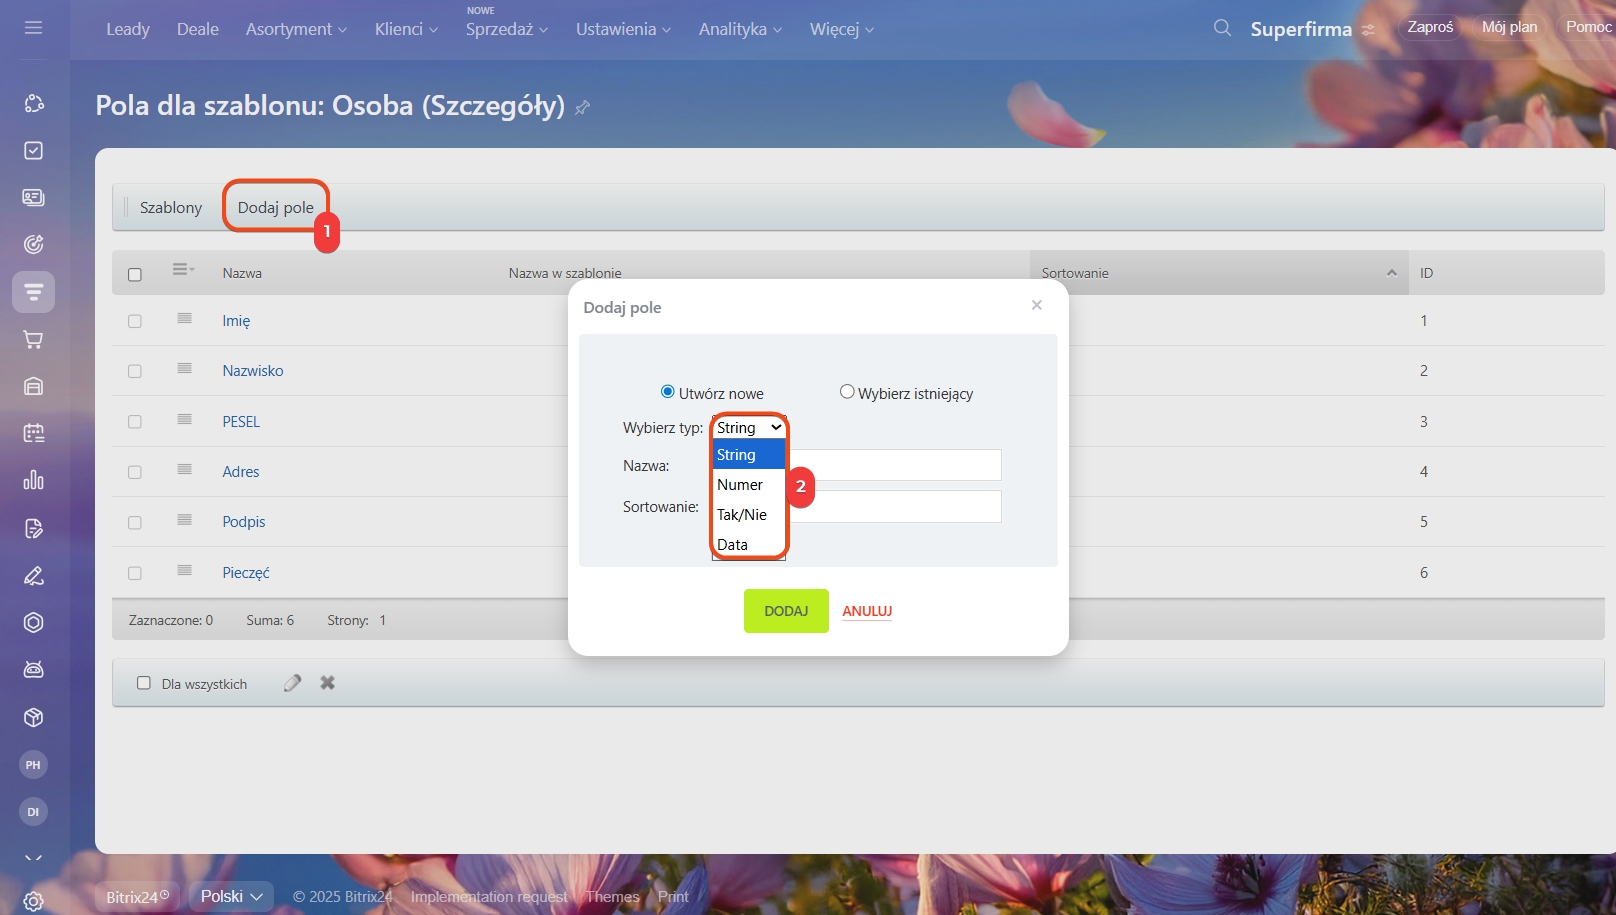The width and height of the screenshot is (1616, 915).
Task: Open the e-signature pen icon in sidebar
Action: (33, 575)
